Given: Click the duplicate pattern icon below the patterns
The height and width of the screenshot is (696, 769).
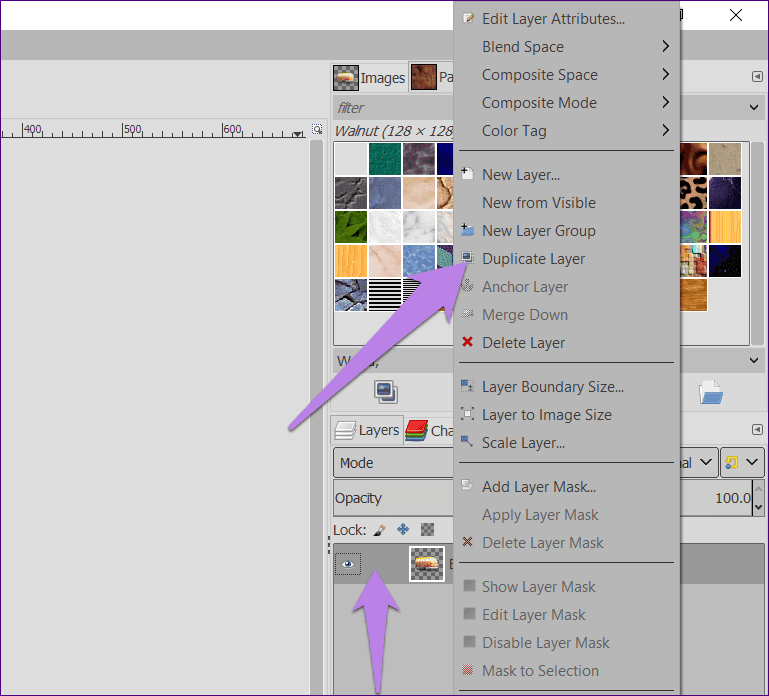Looking at the screenshot, I should pyautogui.click(x=386, y=392).
